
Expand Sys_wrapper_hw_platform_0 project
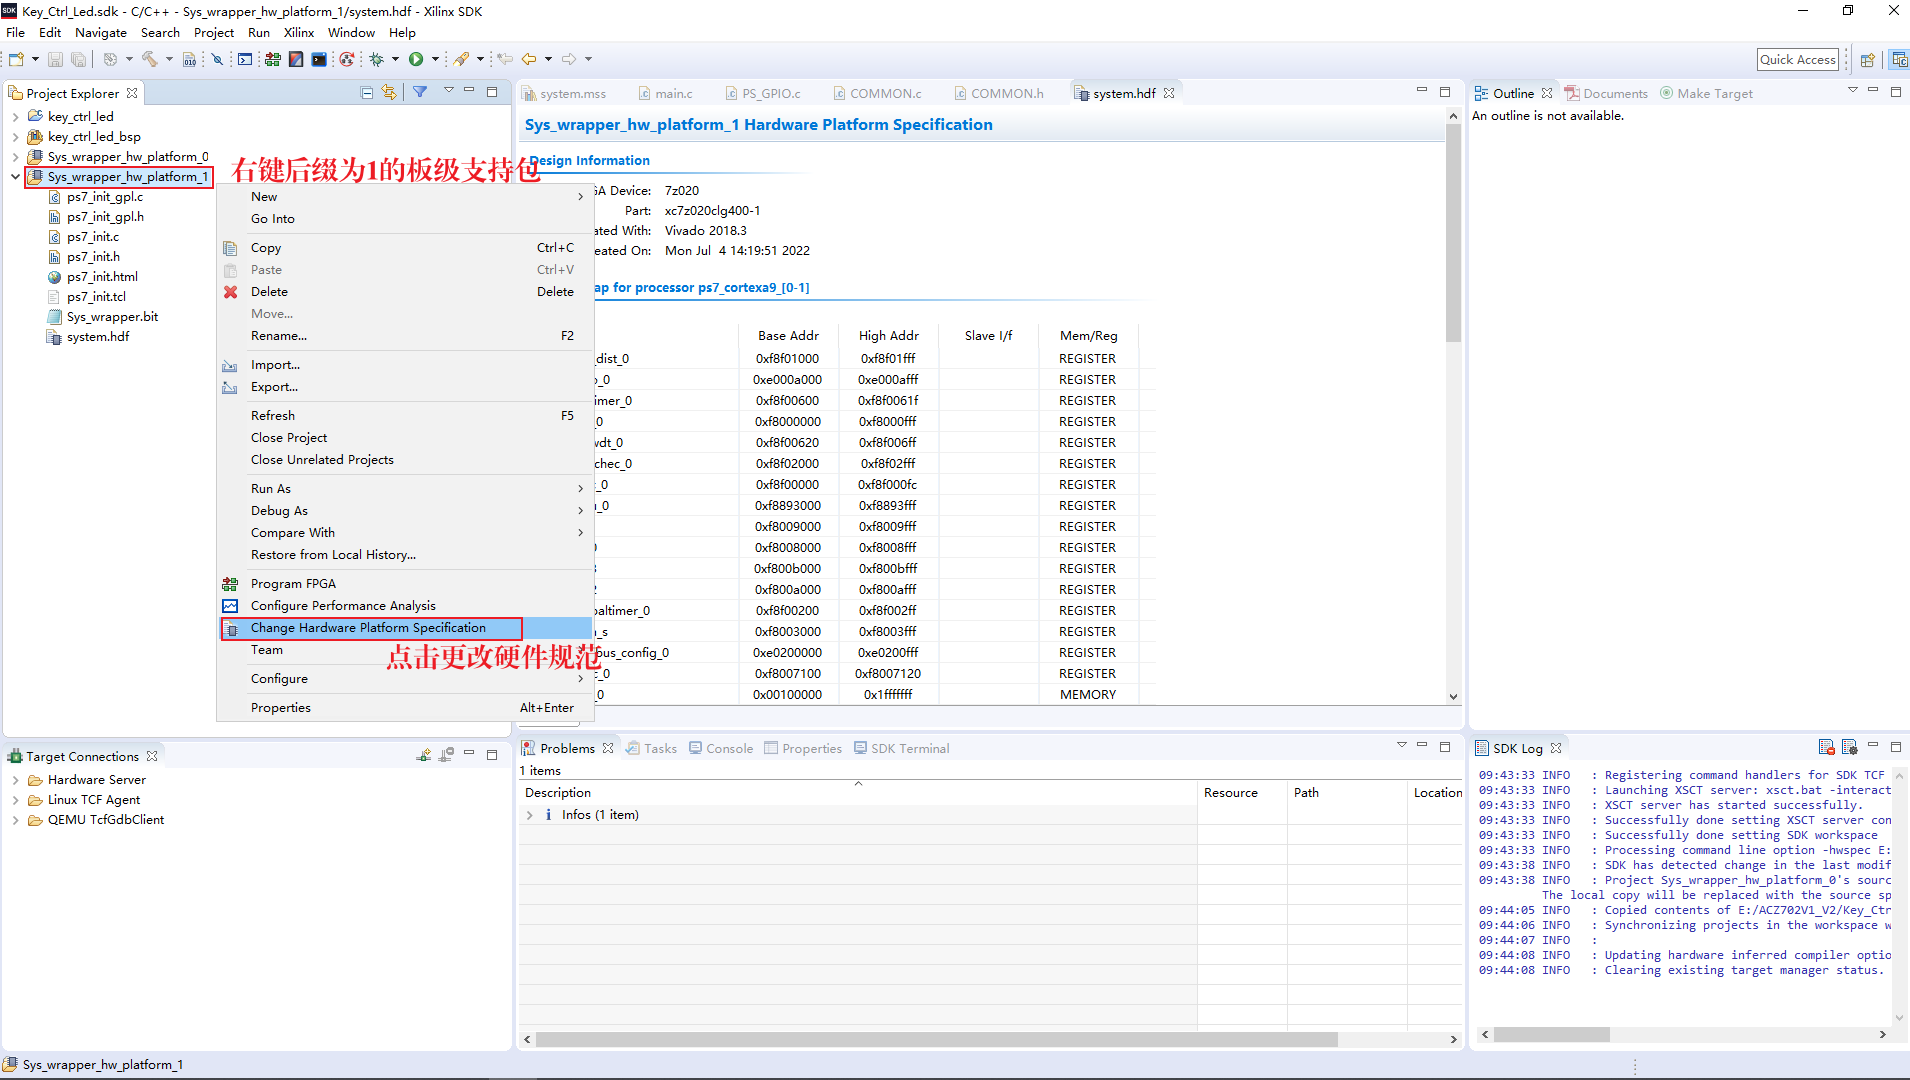pyautogui.click(x=15, y=157)
